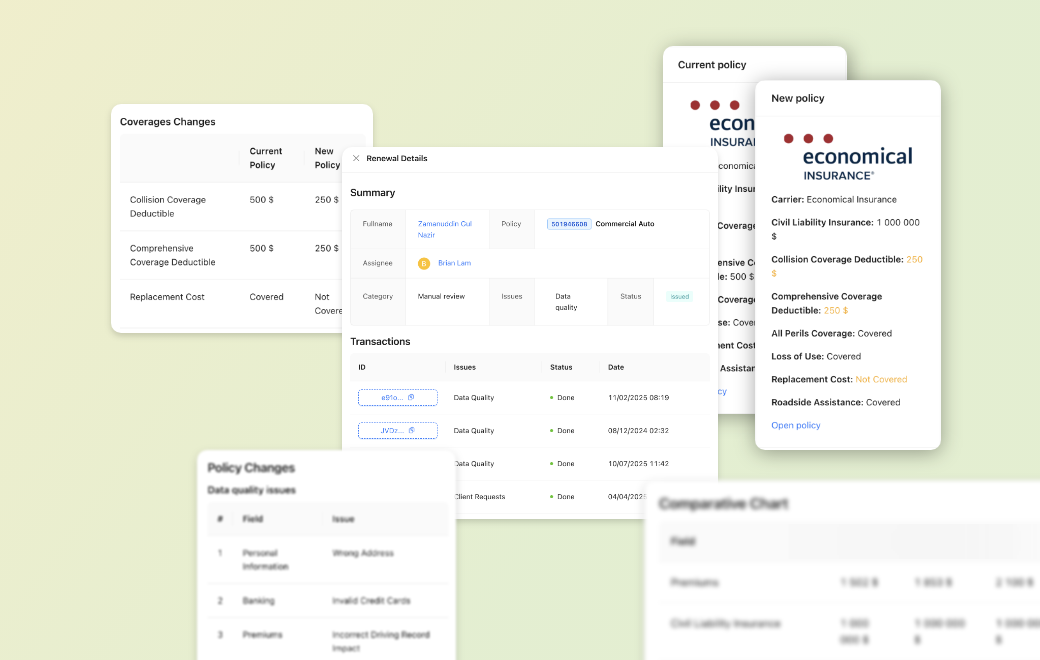Click New policy Collision Coverage Deductible line

click(x=847, y=266)
